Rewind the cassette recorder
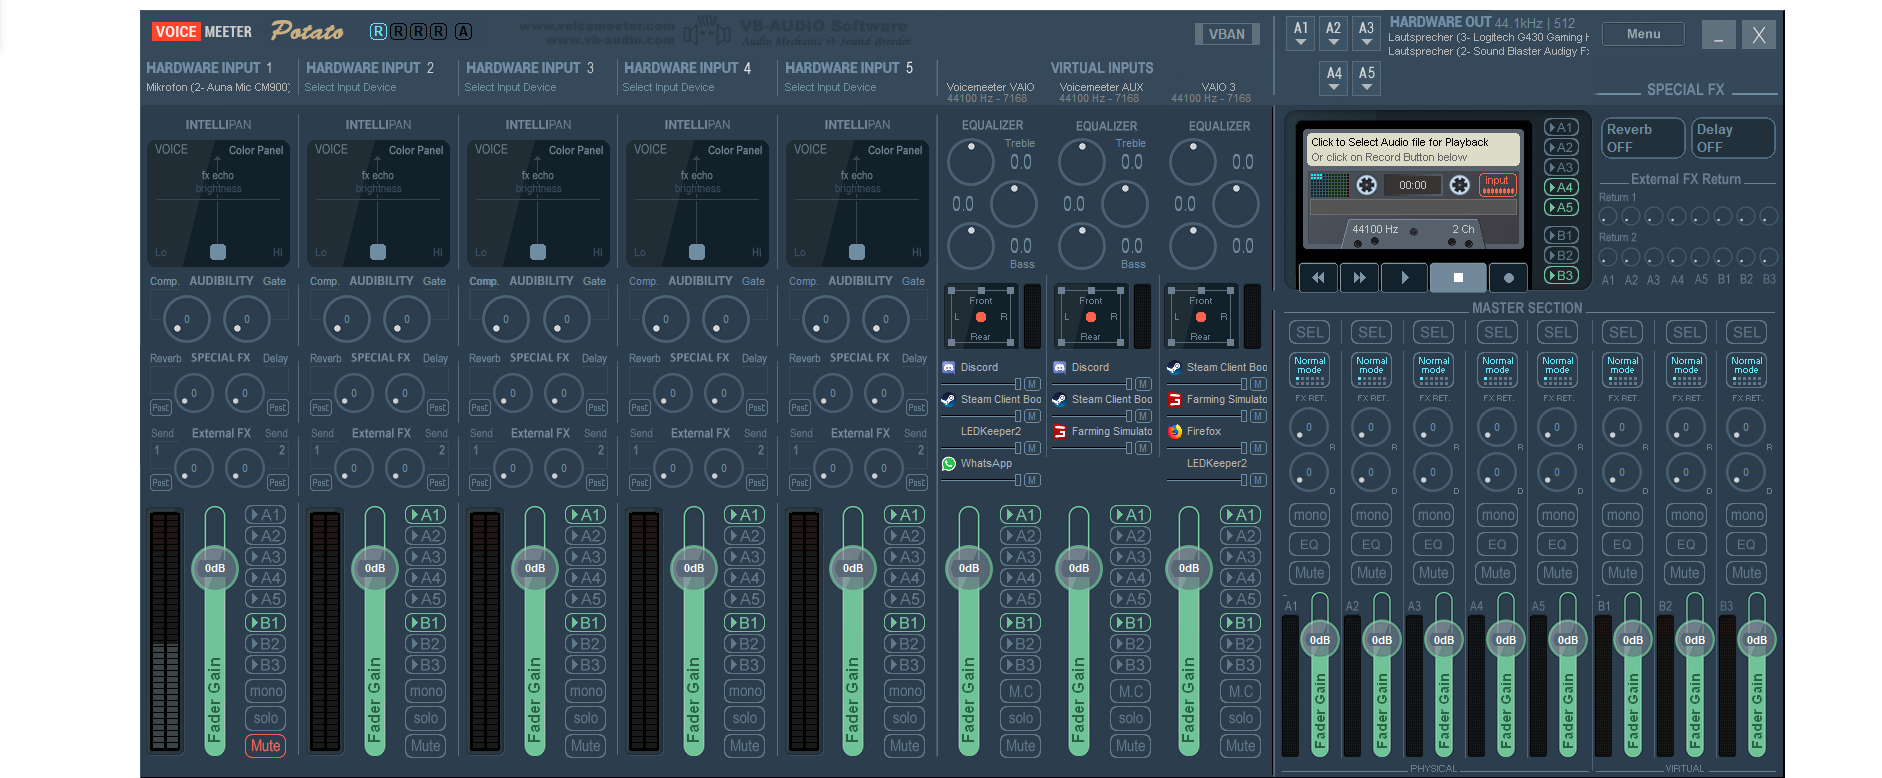 coord(1318,278)
